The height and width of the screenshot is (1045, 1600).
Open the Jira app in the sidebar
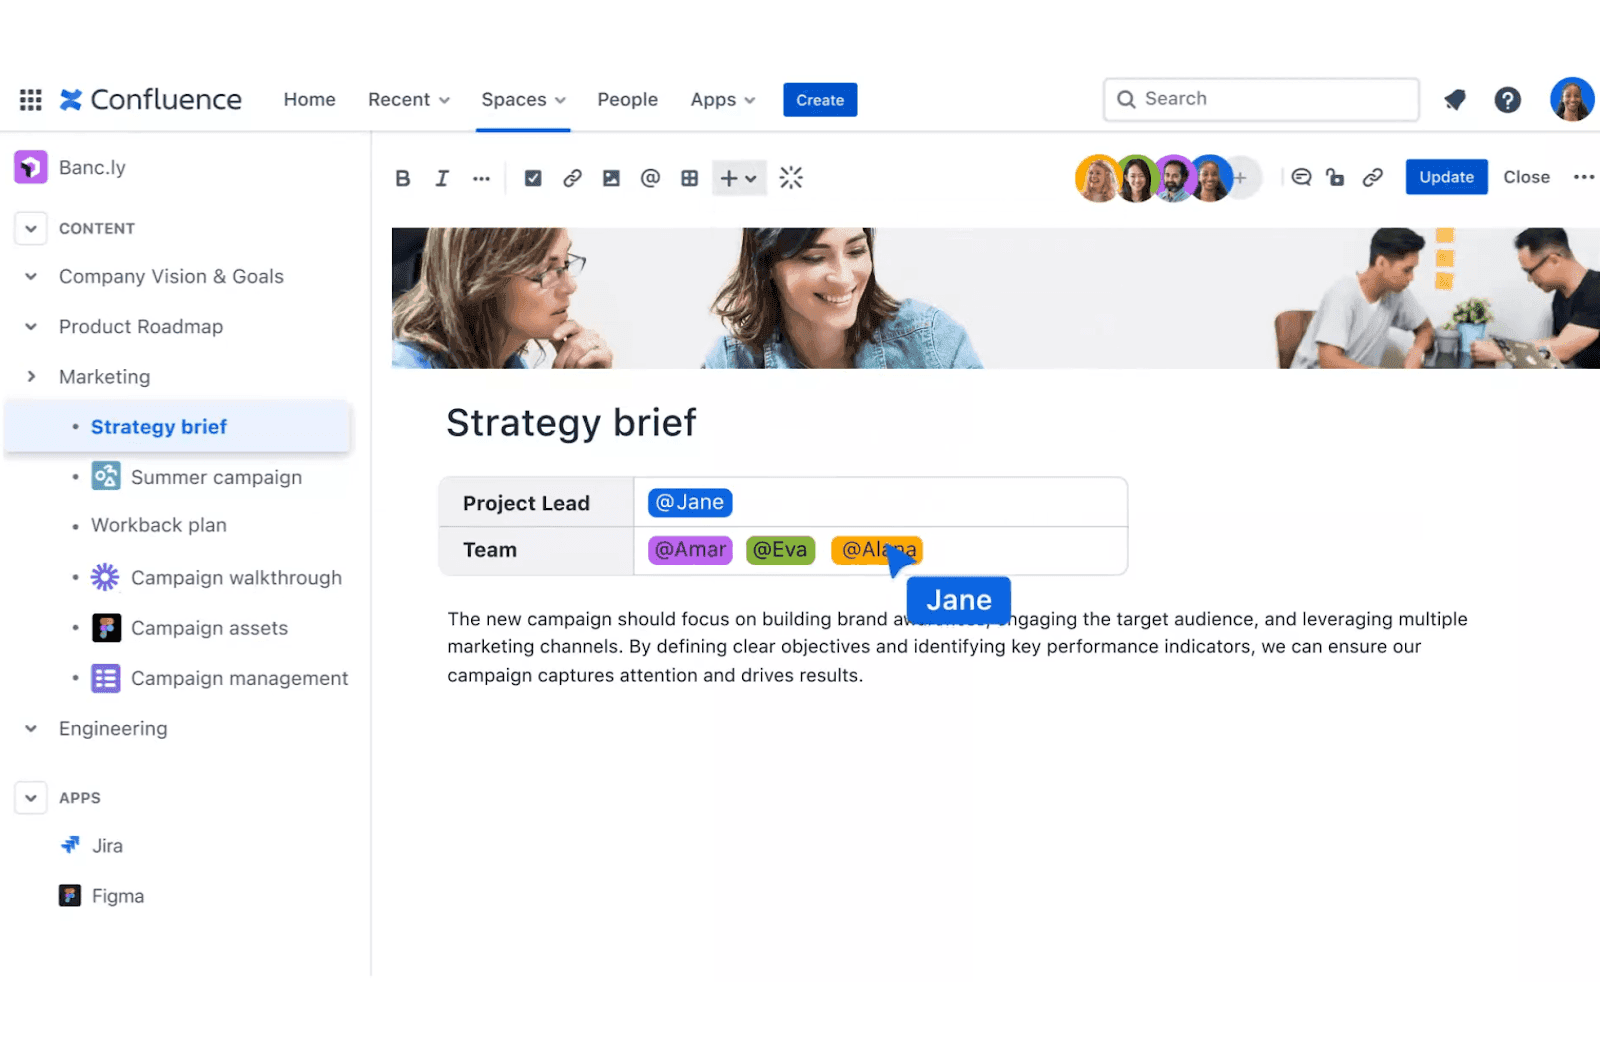click(x=107, y=845)
